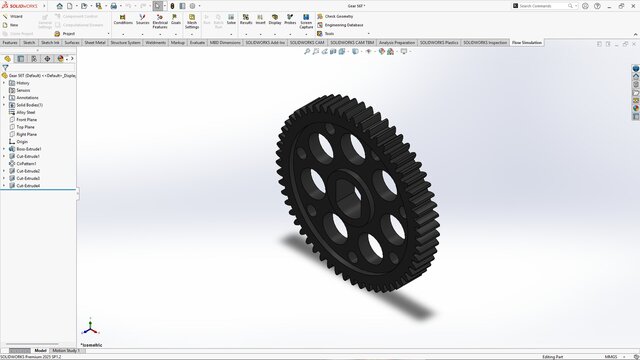Expand the Cut-Extrude4 feature

(4, 186)
